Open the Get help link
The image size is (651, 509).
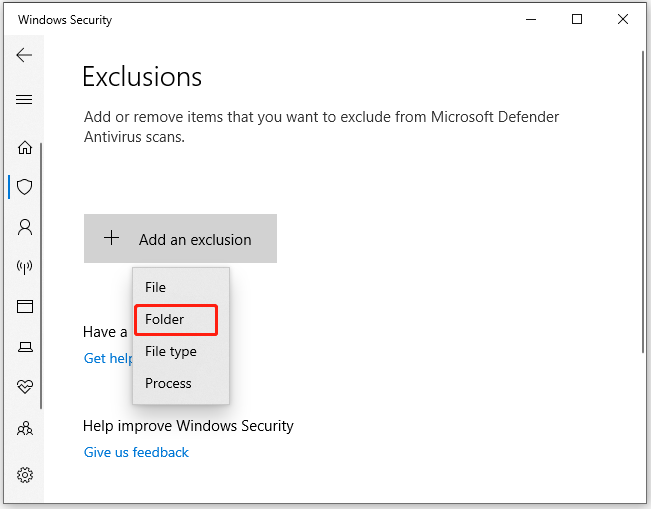108,358
